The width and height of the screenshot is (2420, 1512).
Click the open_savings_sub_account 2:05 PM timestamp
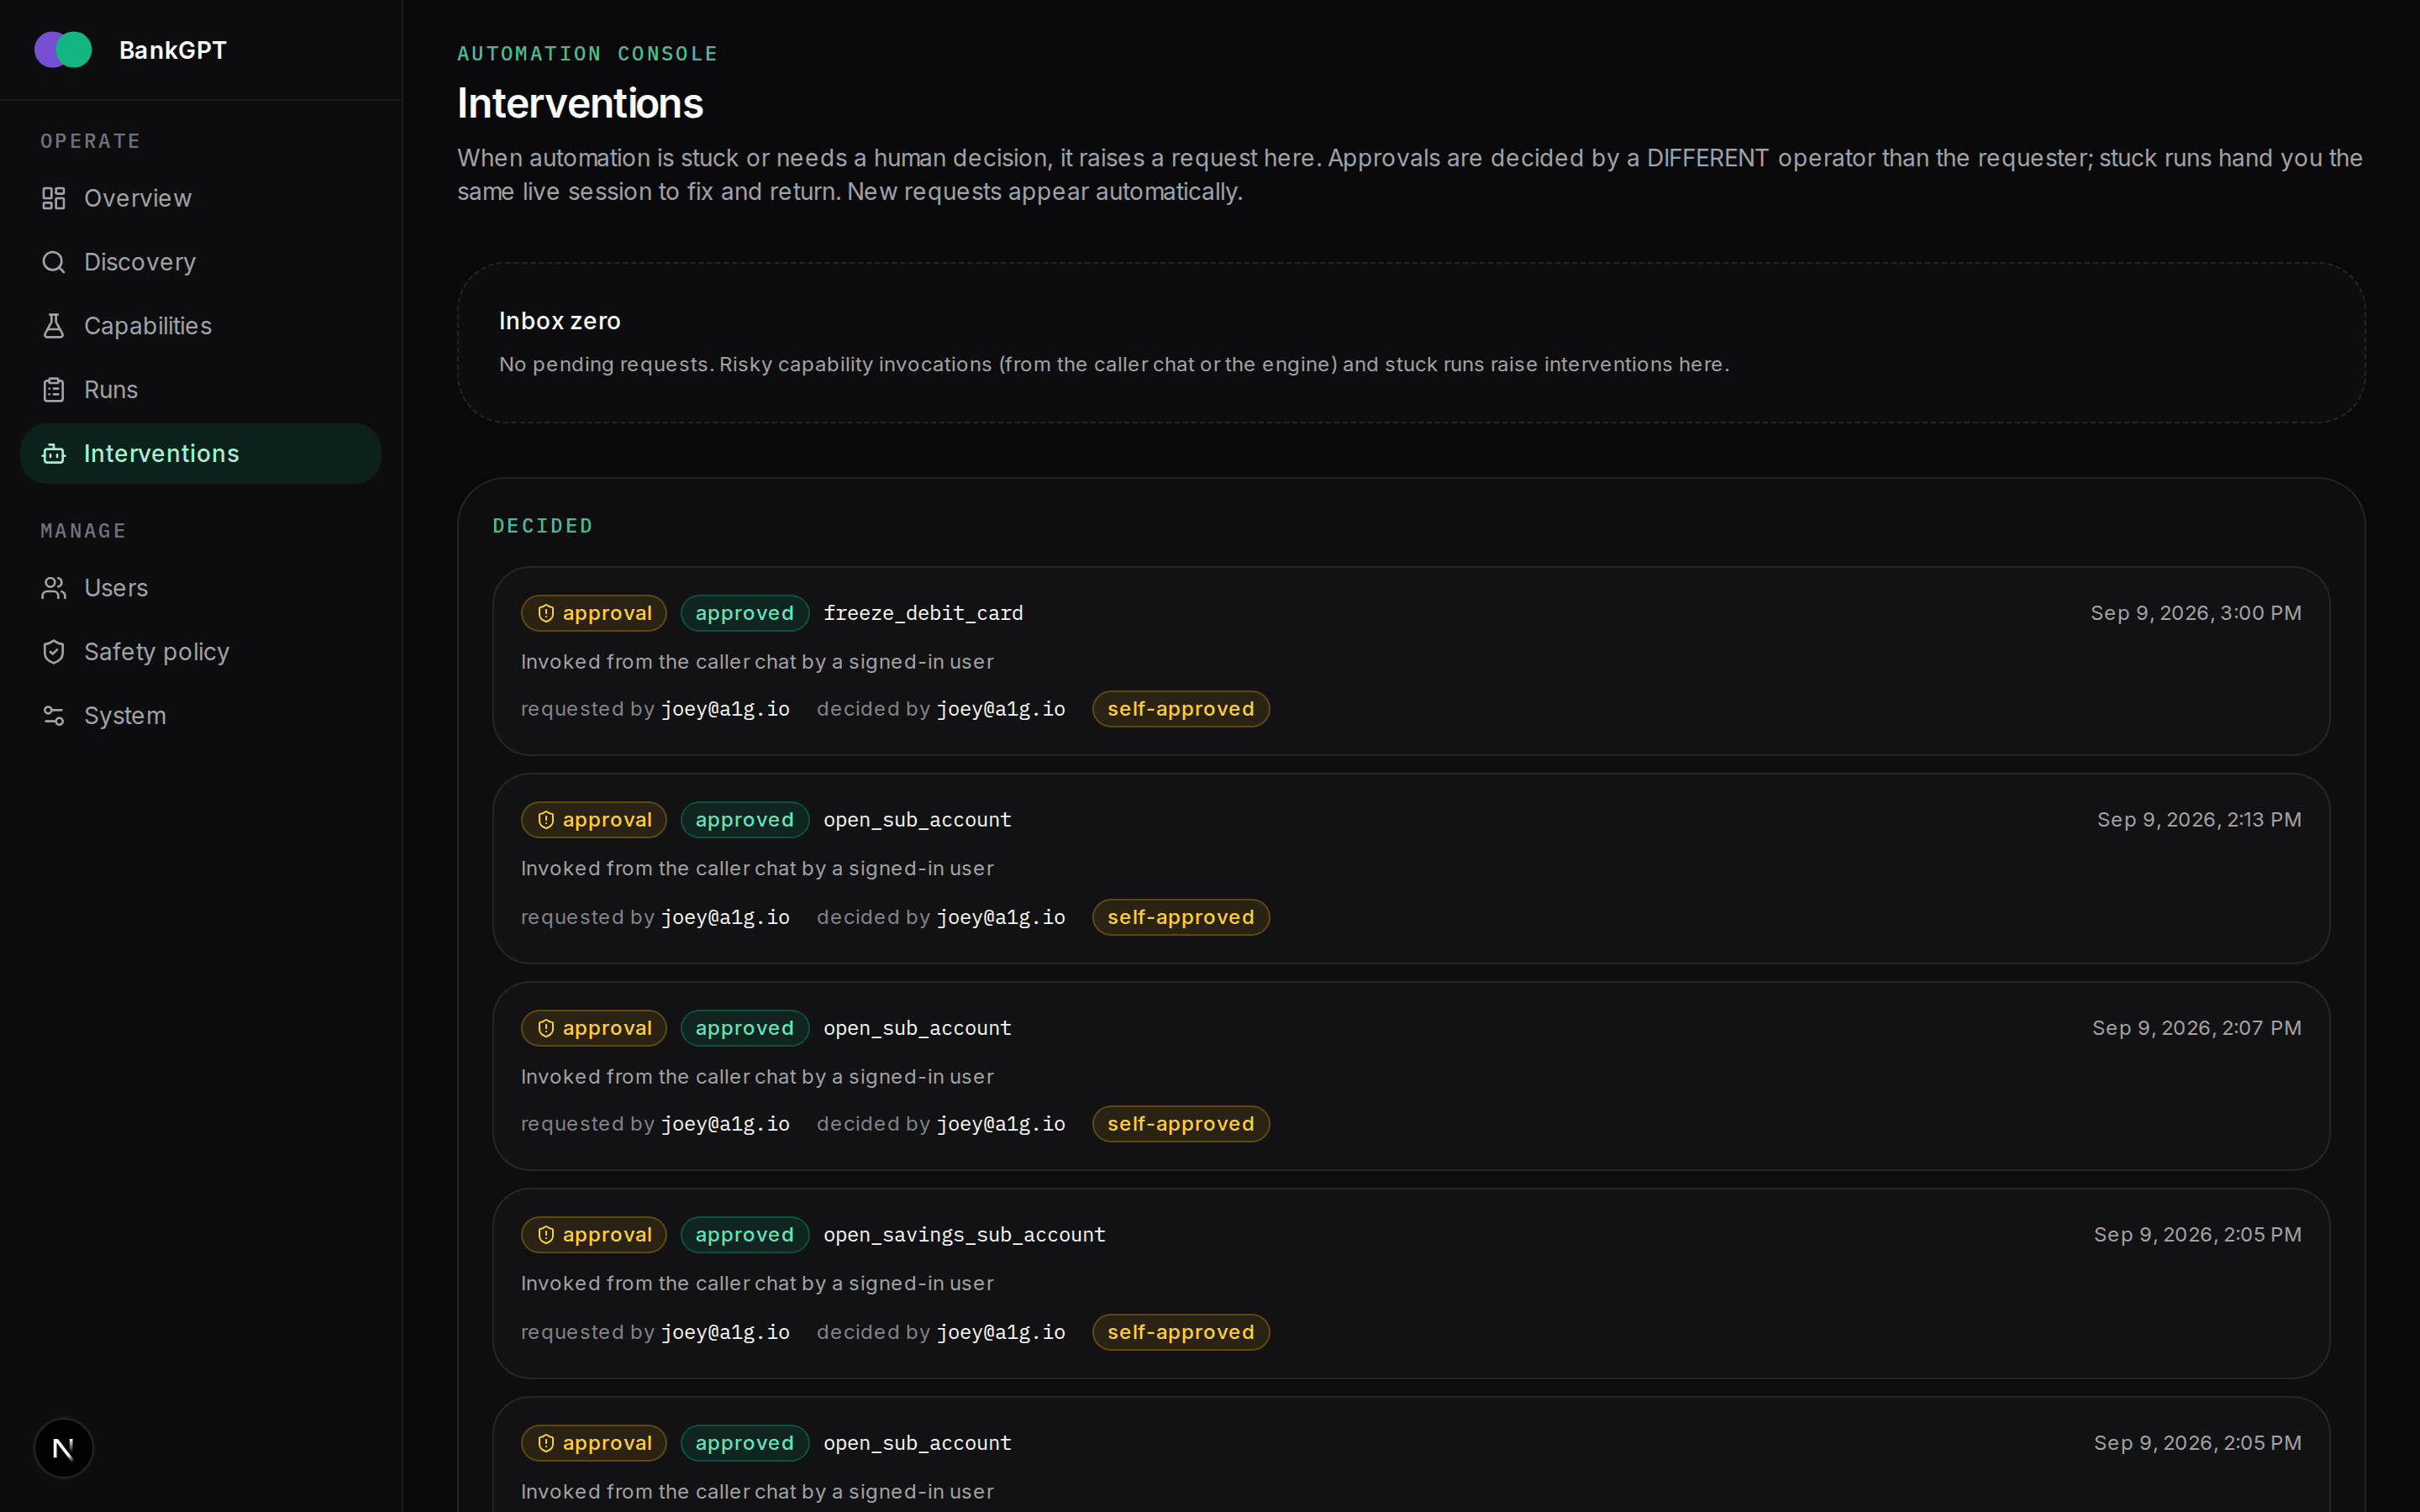pos(2198,1235)
